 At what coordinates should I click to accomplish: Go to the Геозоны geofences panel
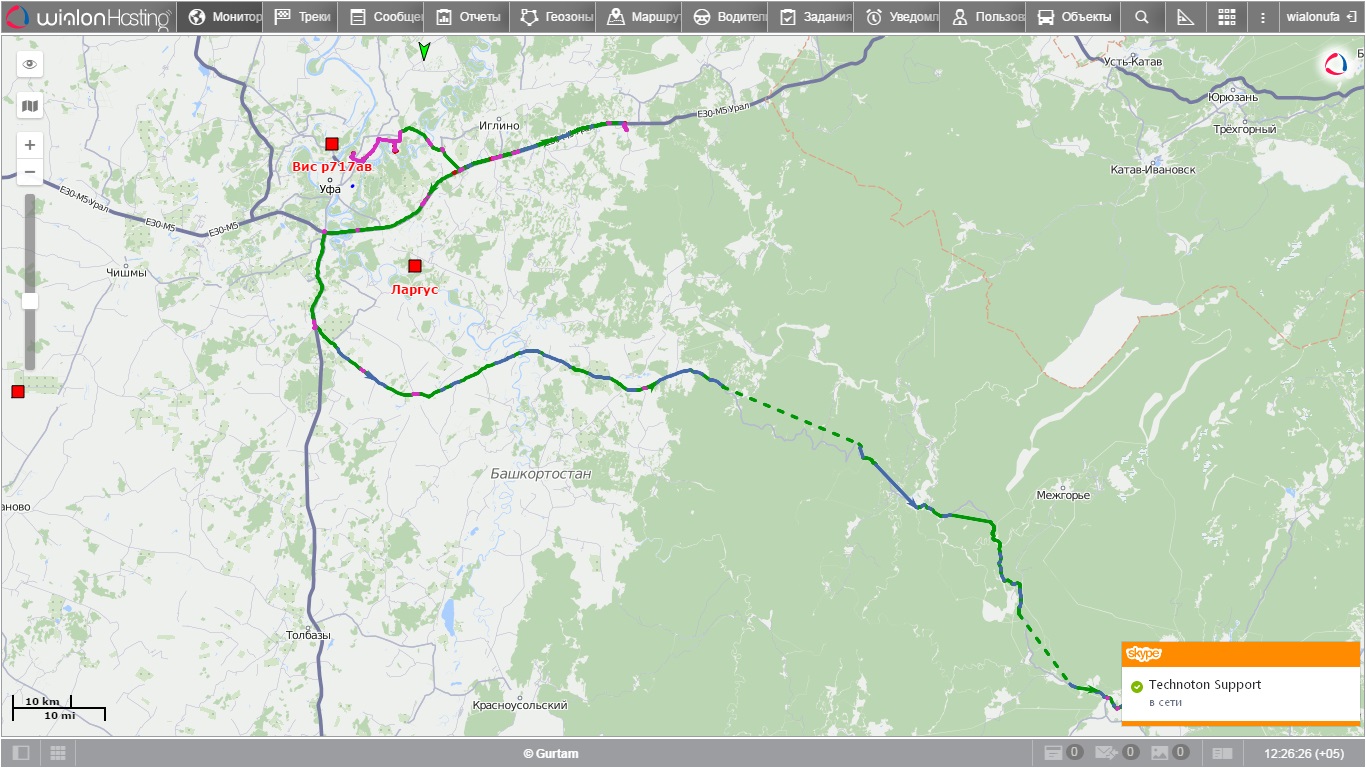[x=557, y=17]
